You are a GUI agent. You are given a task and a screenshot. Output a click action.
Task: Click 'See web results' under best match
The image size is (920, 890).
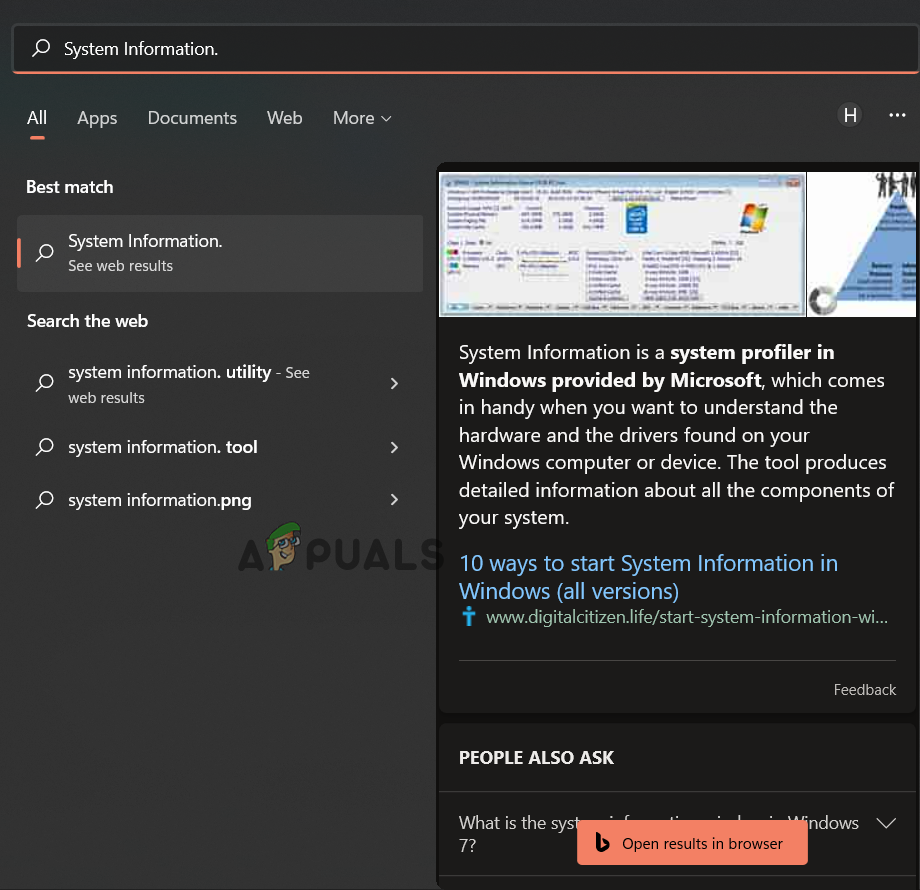[120, 266]
